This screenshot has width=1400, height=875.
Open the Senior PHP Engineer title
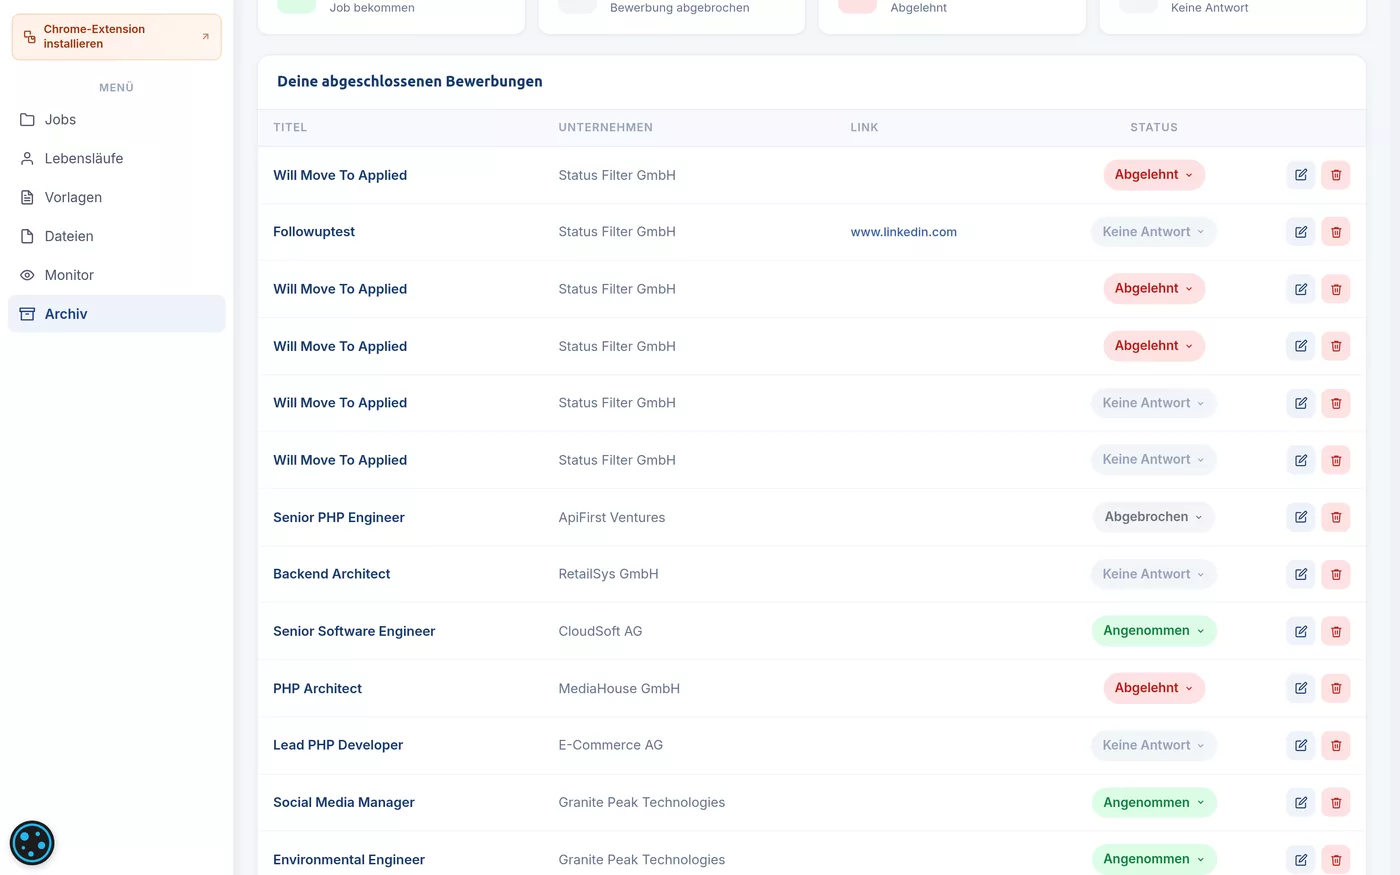339,517
